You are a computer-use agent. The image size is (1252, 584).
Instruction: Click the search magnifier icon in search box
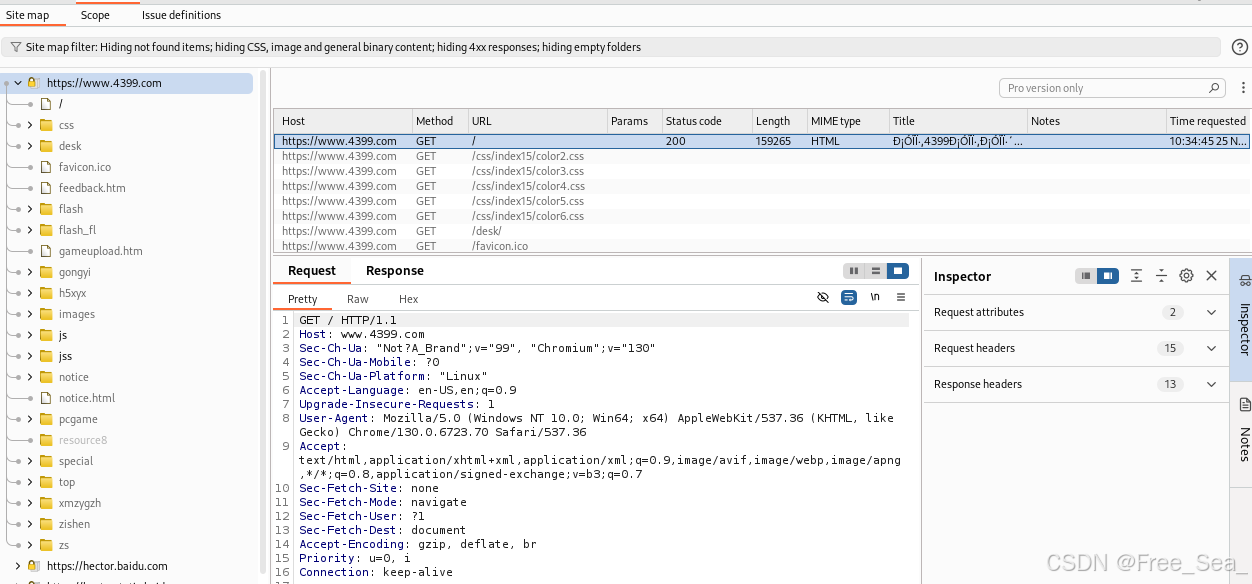(x=1215, y=88)
